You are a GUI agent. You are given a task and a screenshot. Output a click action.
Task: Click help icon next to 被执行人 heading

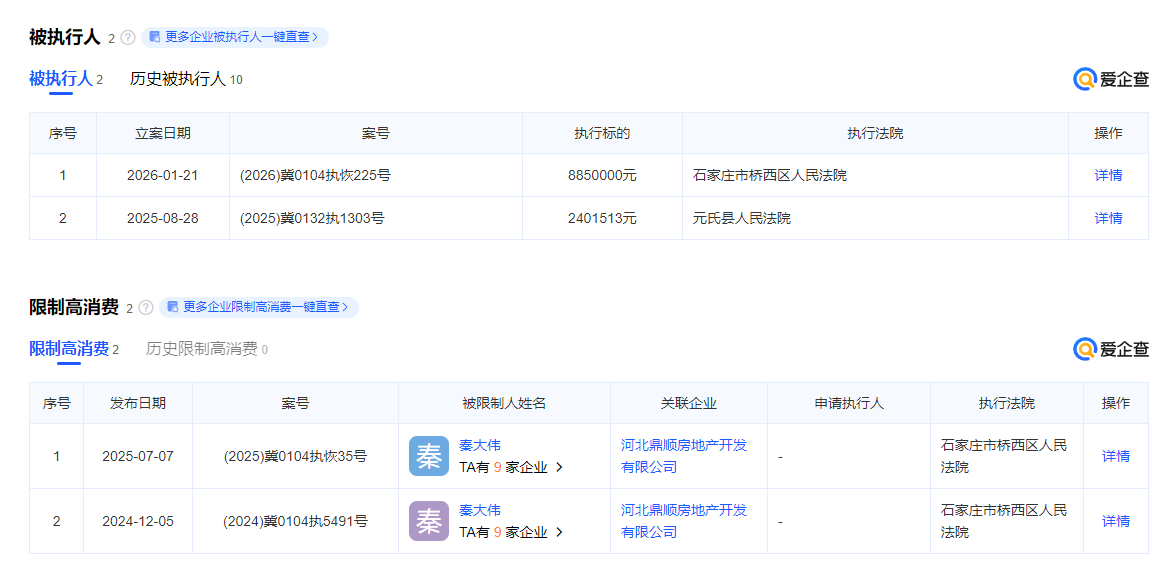pyautogui.click(x=128, y=38)
